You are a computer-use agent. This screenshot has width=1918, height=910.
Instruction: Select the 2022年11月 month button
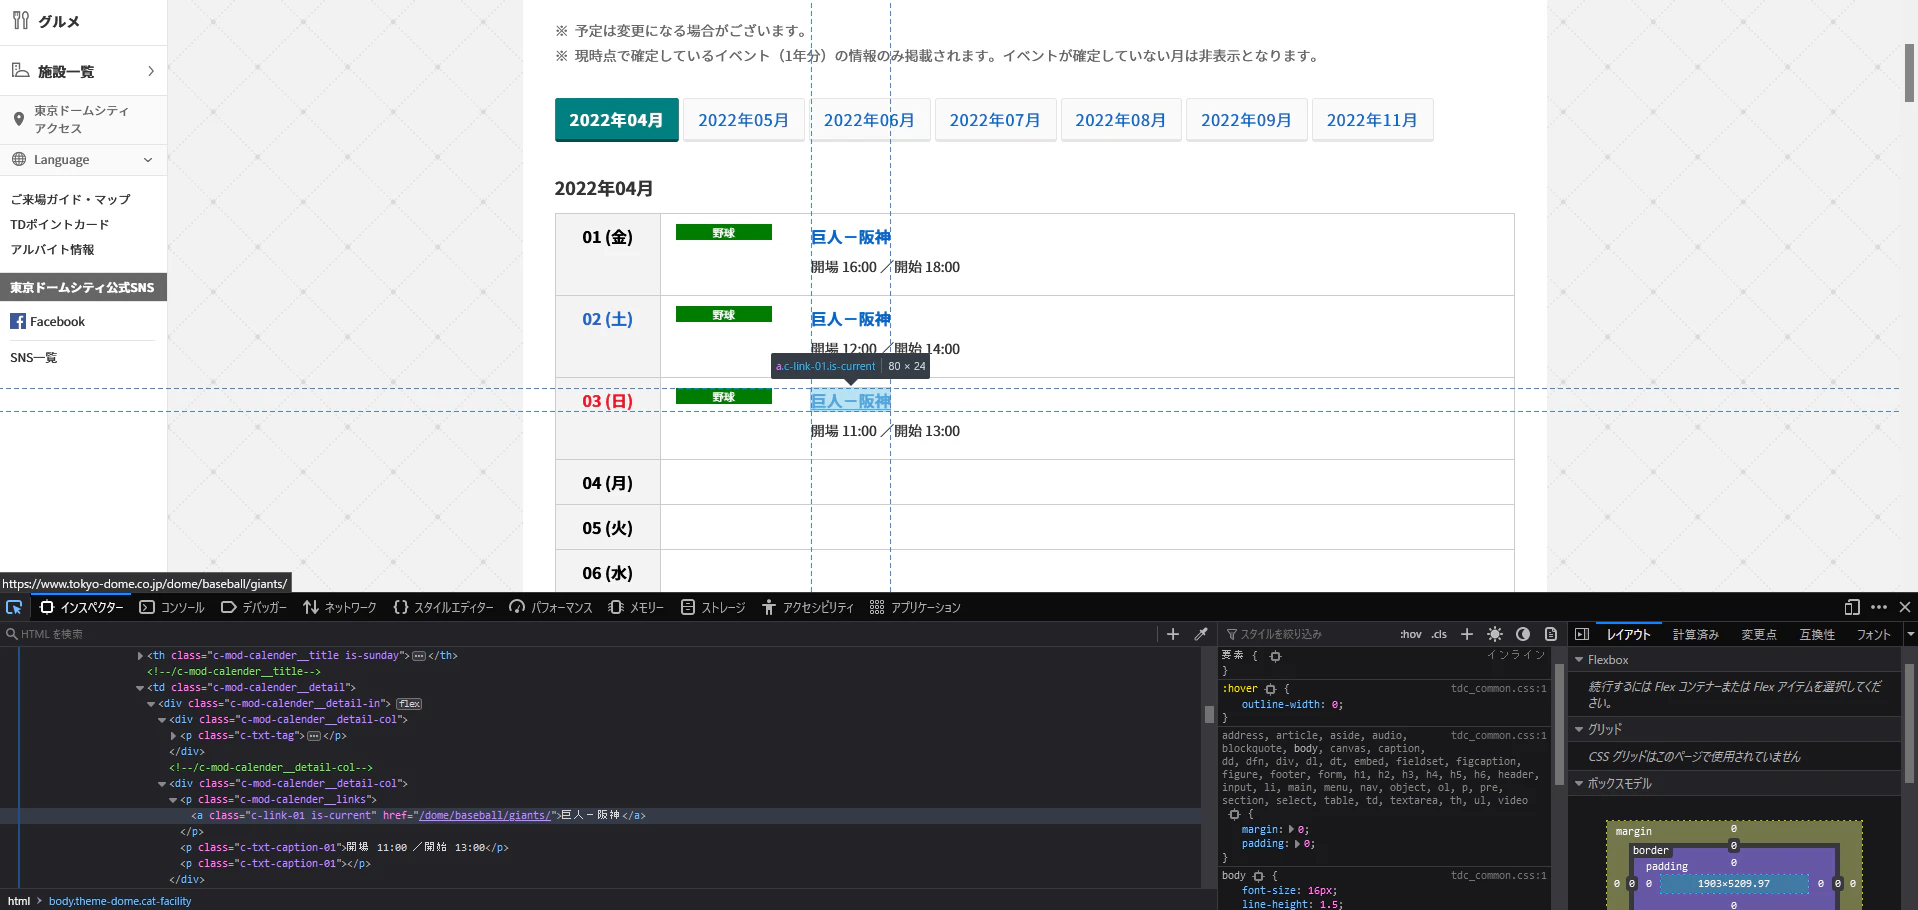pyautogui.click(x=1372, y=120)
